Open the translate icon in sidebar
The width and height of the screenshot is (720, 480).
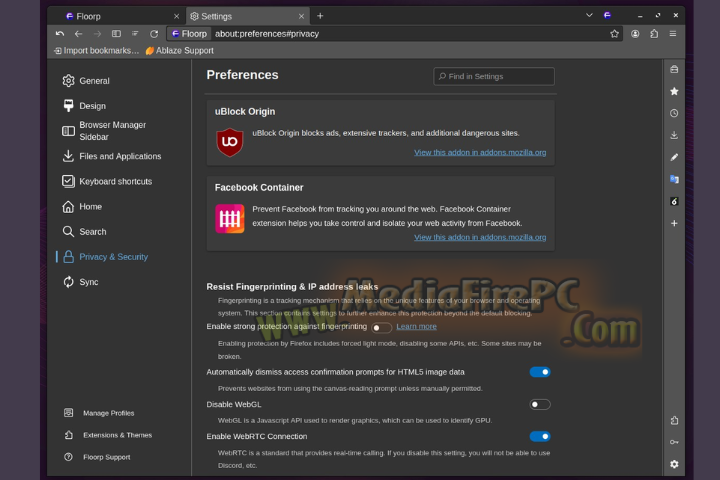tap(674, 179)
